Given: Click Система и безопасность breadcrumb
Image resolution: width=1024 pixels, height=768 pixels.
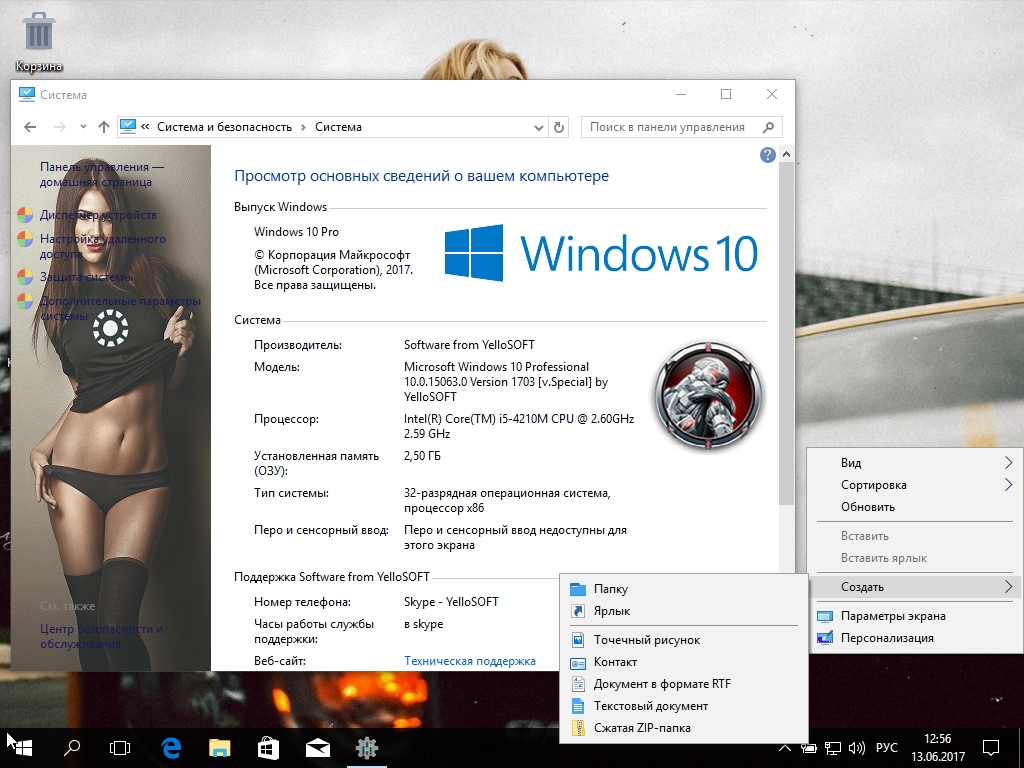Looking at the screenshot, I should tap(224, 127).
